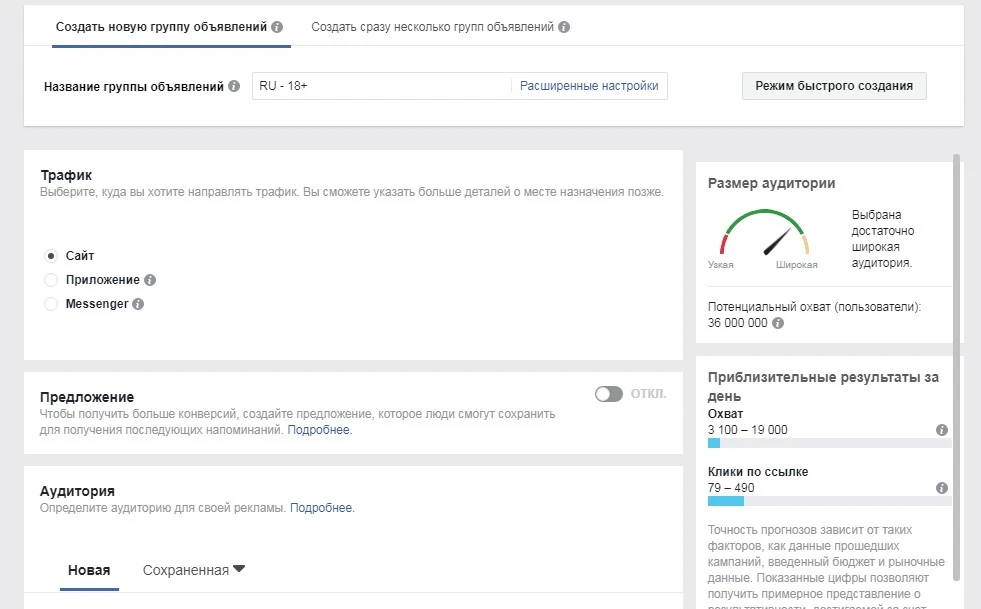Screen dimensions: 981x609
Task: Select the 'Приложение' traffic radio button
Action: coord(51,280)
